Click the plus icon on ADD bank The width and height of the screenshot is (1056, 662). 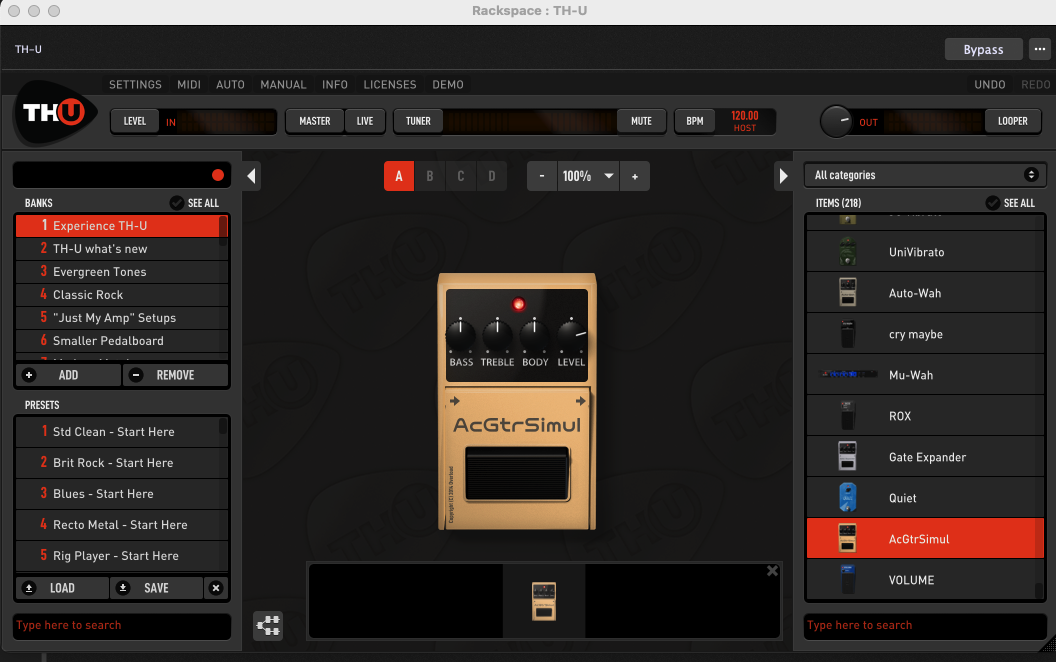point(29,375)
